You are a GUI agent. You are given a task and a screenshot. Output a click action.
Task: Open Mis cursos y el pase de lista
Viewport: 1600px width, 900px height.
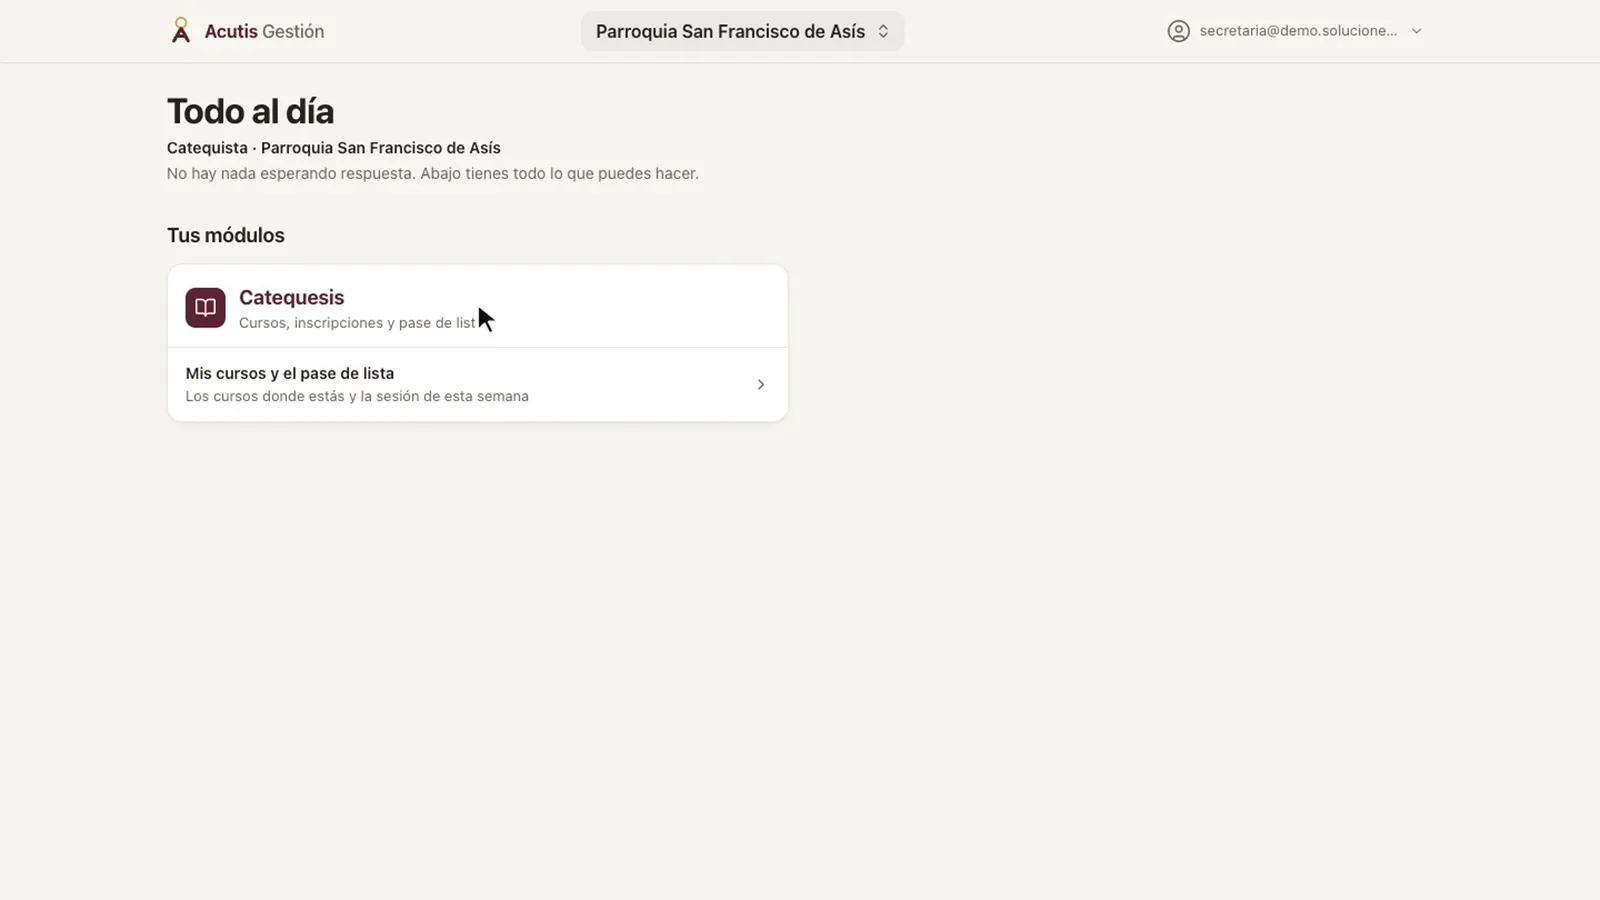(x=477, y=384)
